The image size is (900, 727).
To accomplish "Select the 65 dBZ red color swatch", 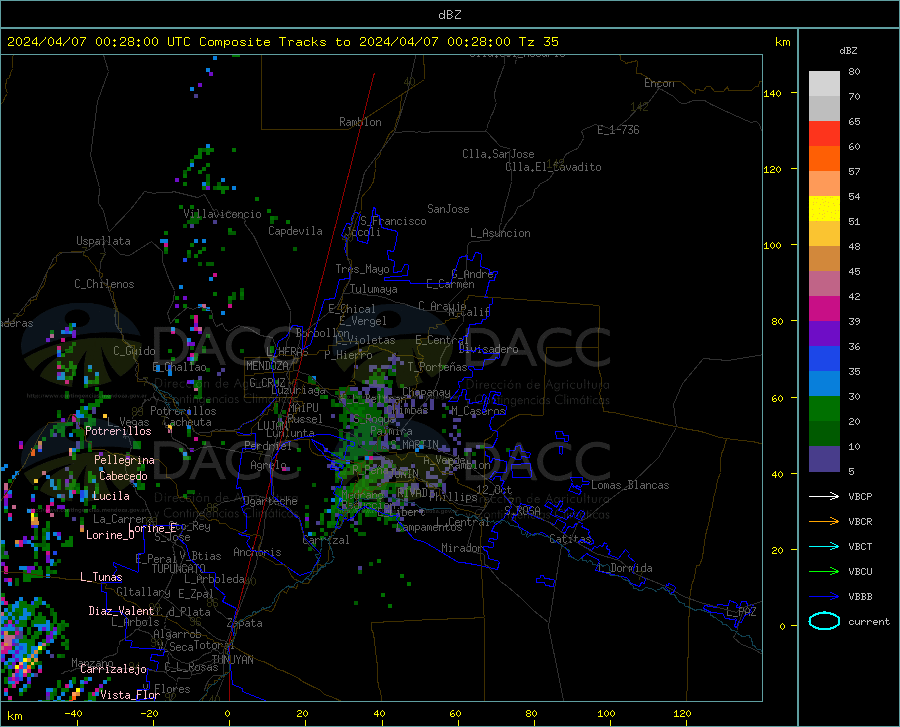I will [824, 134].
